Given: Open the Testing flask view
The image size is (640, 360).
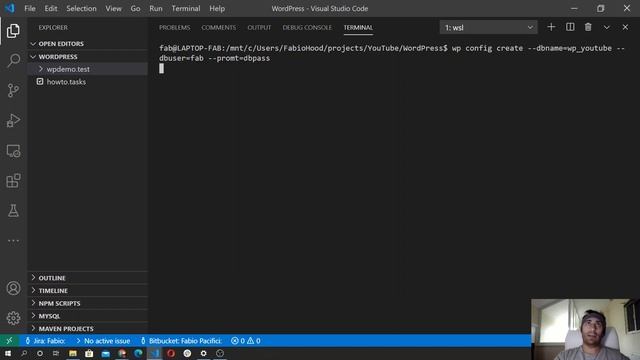Looking at the screenshot, I should pyautogui.click(x=13, y=211).
